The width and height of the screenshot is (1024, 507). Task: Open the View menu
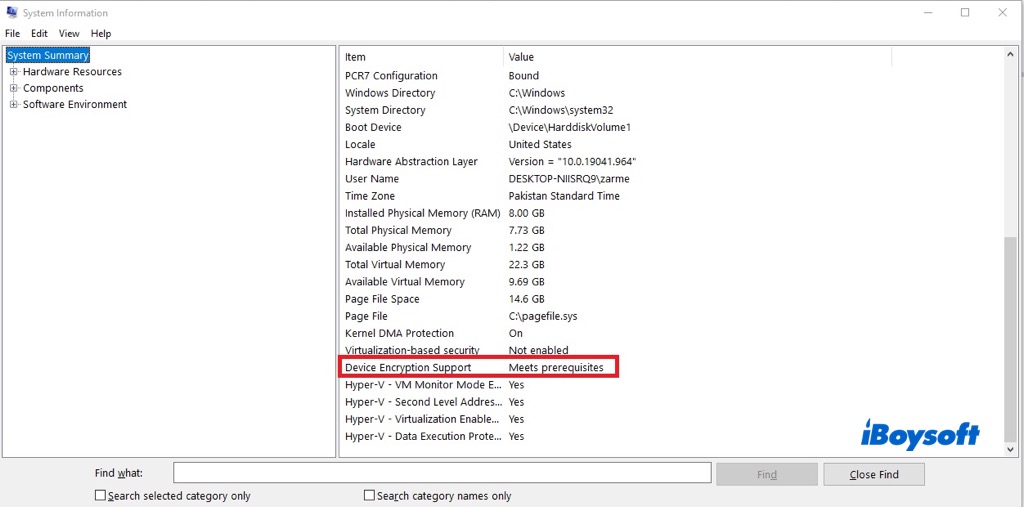[x=69, y=33]
